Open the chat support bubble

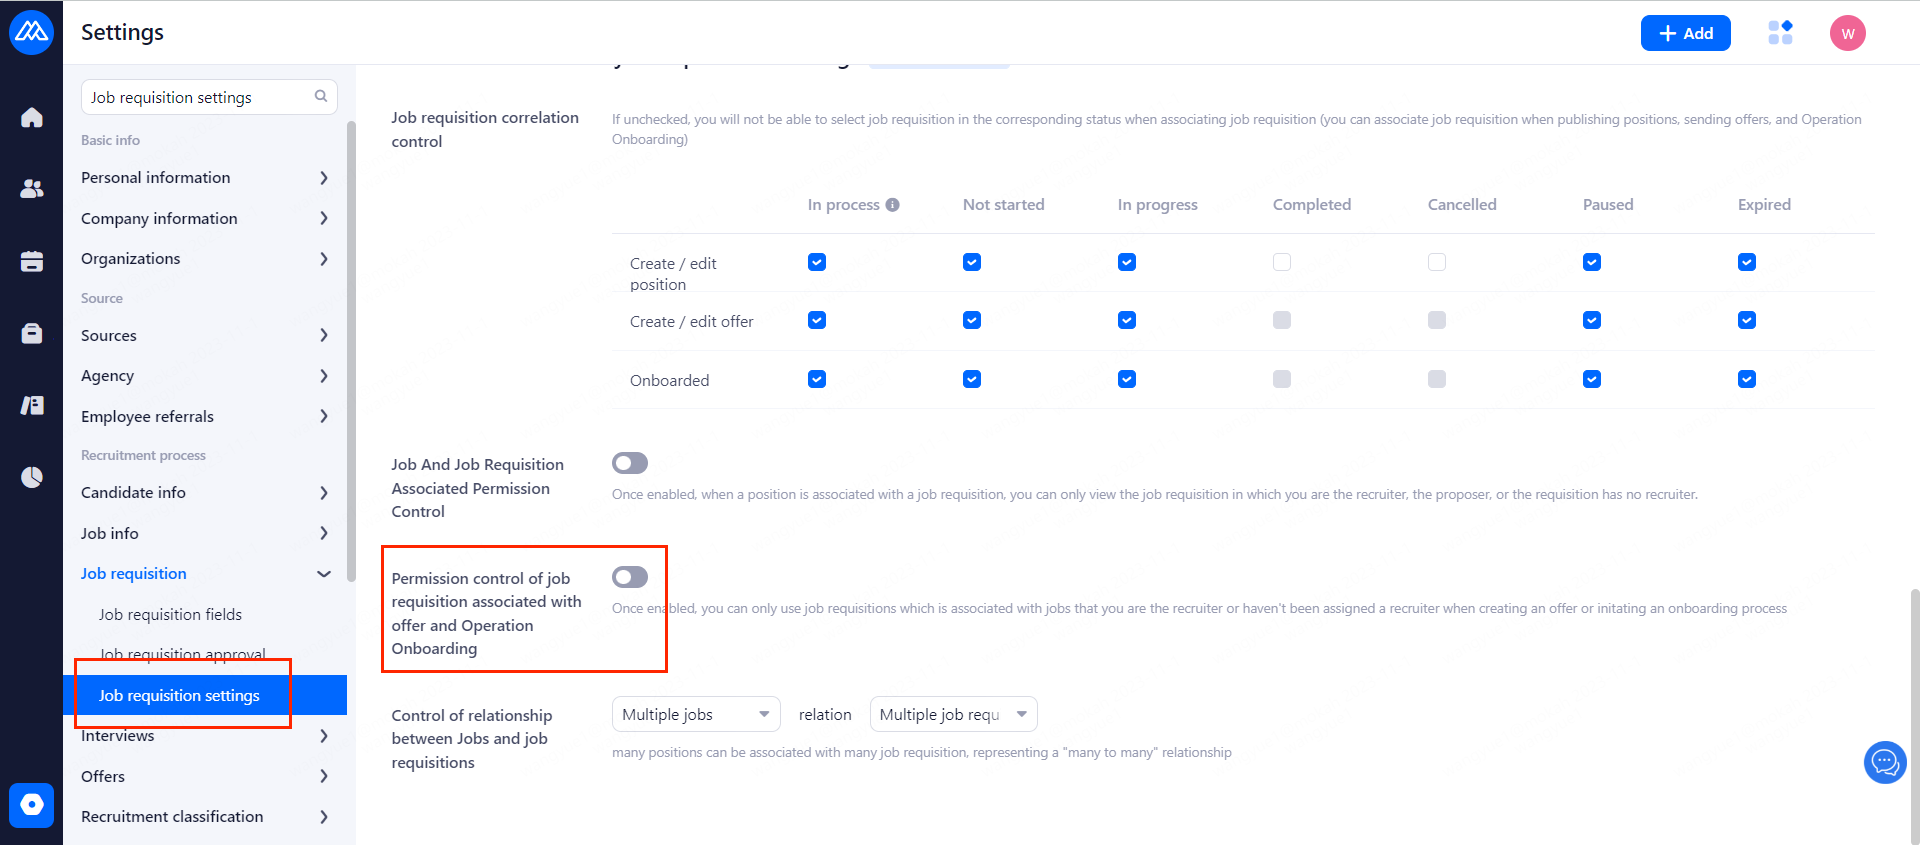(x=1885, y=763)
